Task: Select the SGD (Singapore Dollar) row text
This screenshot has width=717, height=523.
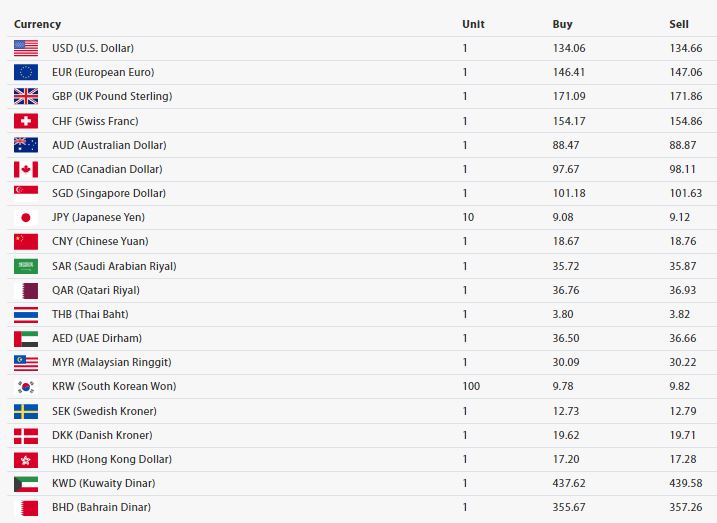Action: pyautogui.click(x=109, y=193)
